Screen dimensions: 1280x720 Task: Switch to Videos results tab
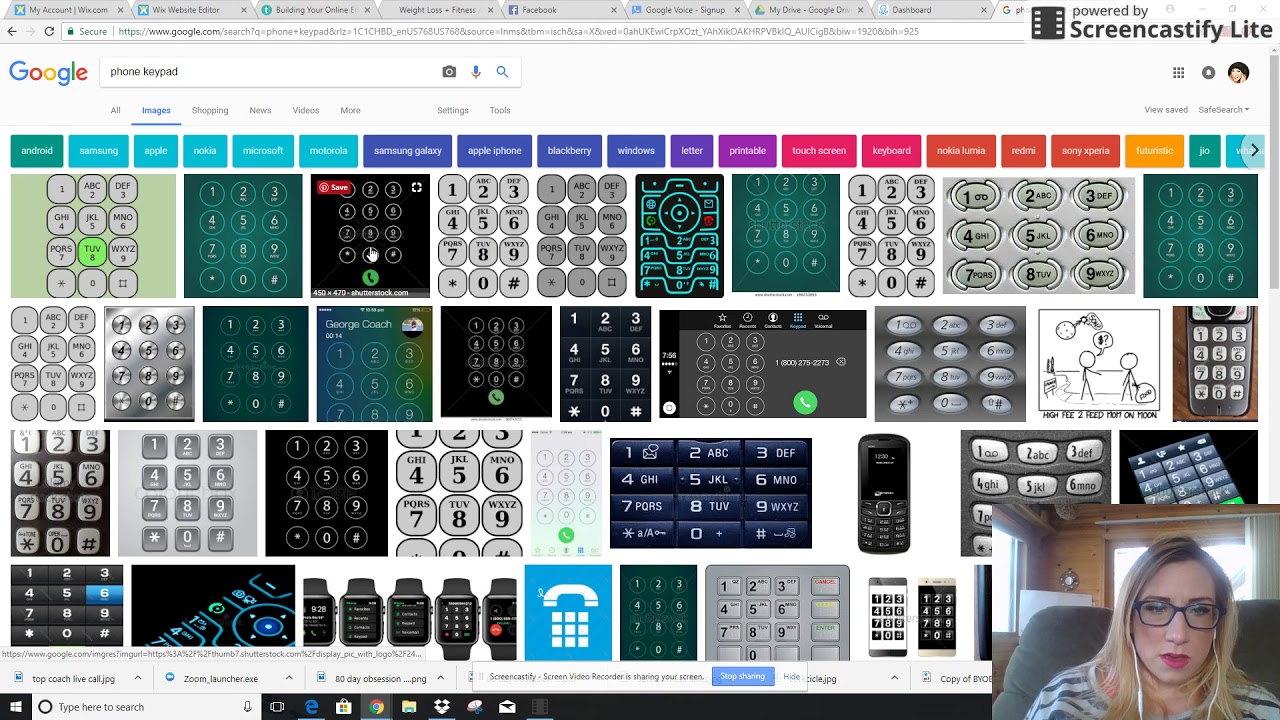[306, 110]
